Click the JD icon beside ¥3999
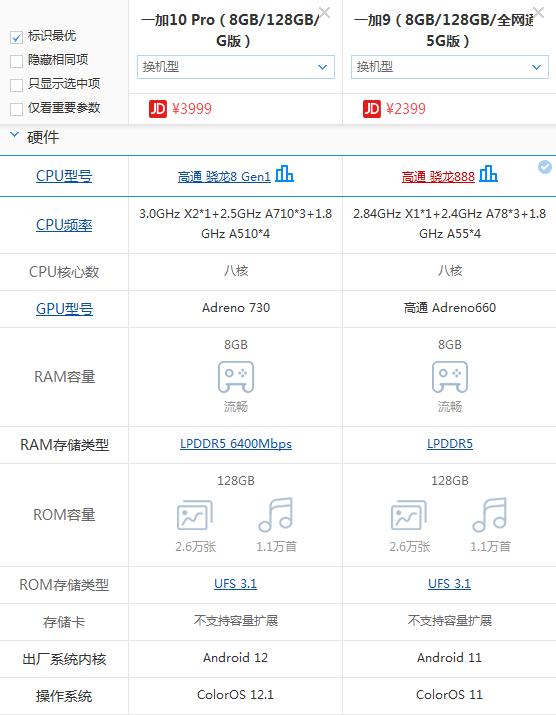Viewport: 556px width, 715px height. pyautogui.click(x=158, y=109)
